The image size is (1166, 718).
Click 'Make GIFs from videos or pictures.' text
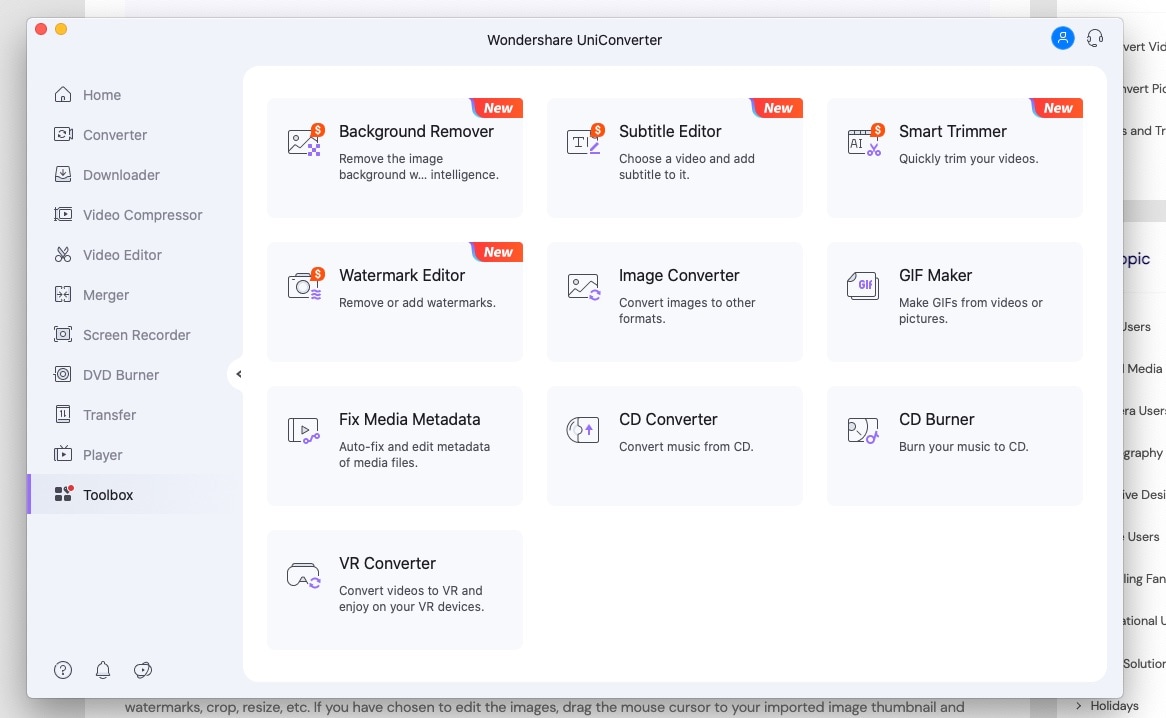click(x=970, y=311)
